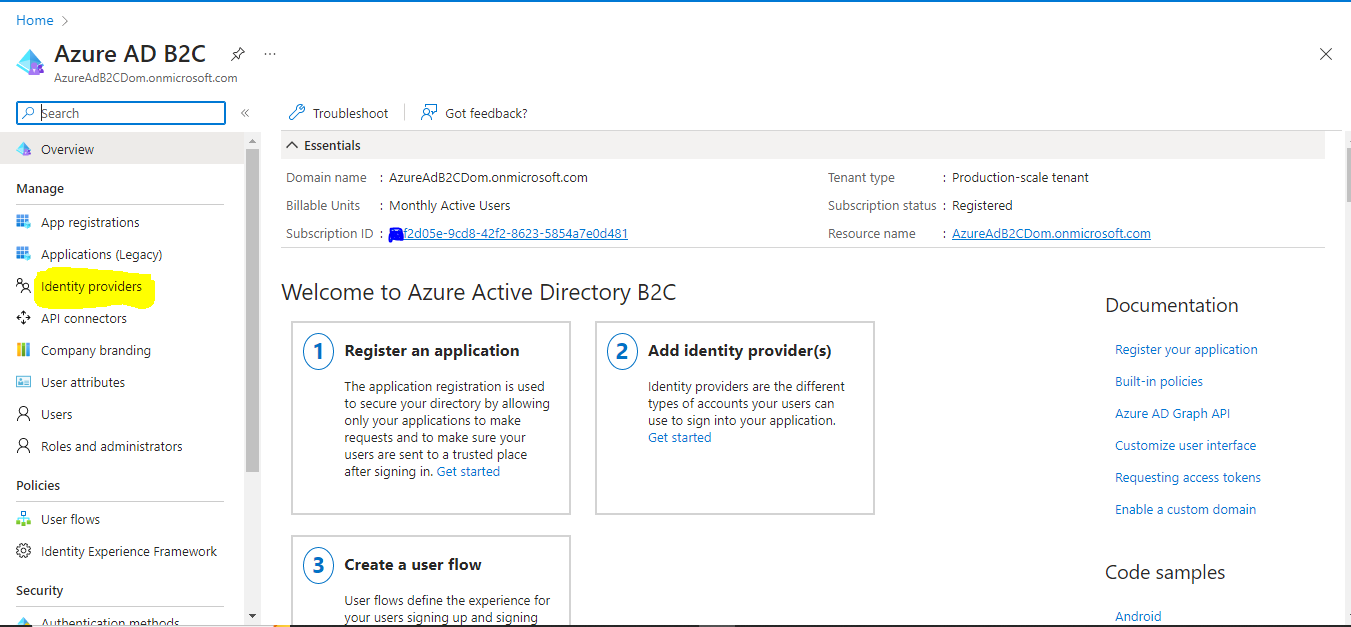Click the sidebar scrollbar down arrow
This screenshot has height=627, width=1351.
252,616
